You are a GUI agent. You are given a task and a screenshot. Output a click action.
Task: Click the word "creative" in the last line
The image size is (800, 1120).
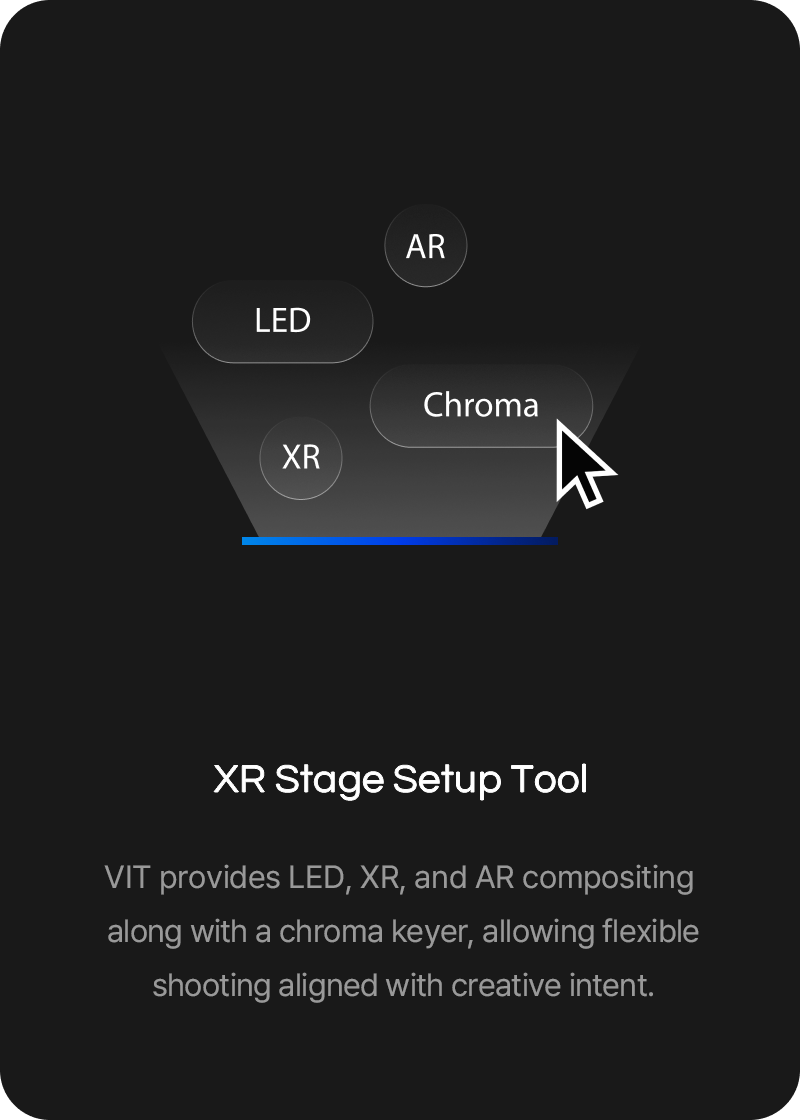(x=506, y=986)
